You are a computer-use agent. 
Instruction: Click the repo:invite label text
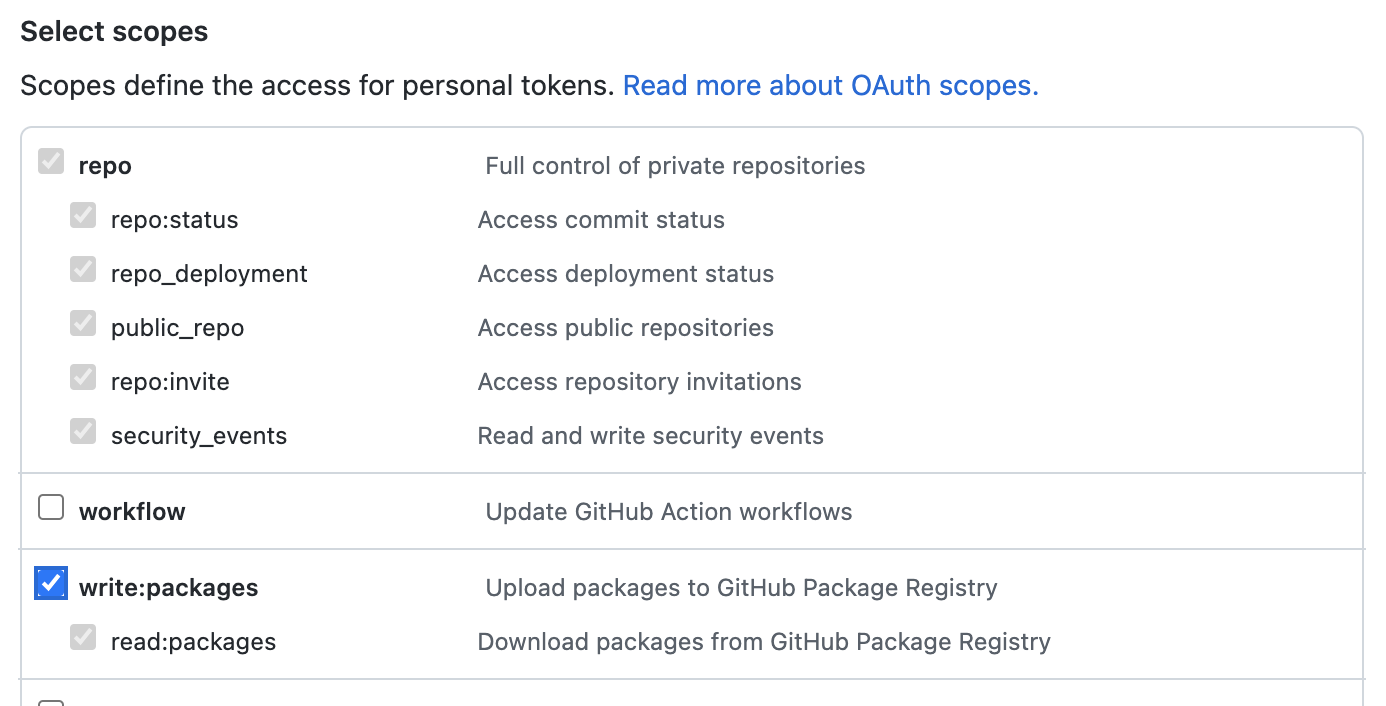pyautogui.click(x=170, y=382)
